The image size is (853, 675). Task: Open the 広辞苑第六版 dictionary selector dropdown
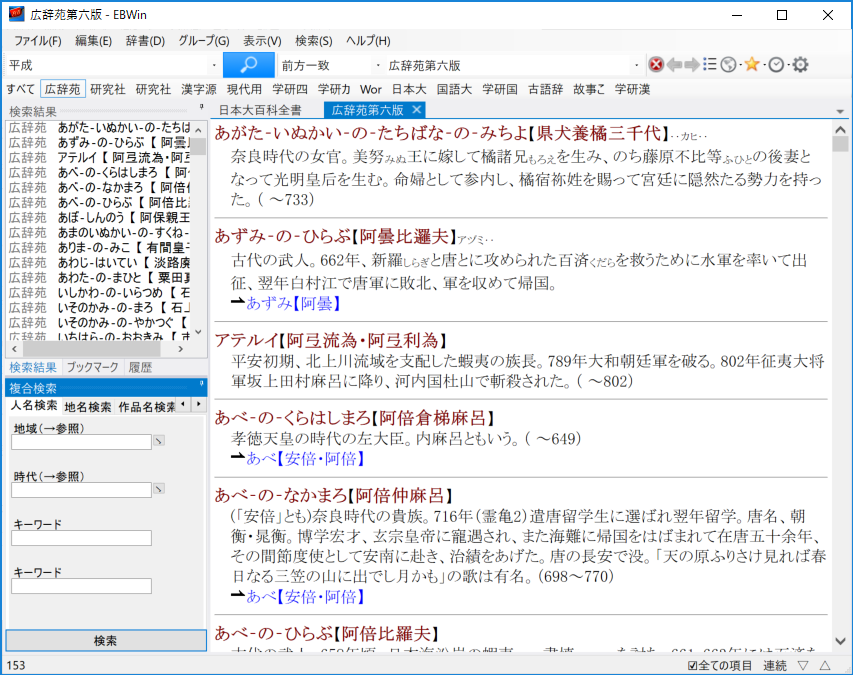(x=636, y=65)
